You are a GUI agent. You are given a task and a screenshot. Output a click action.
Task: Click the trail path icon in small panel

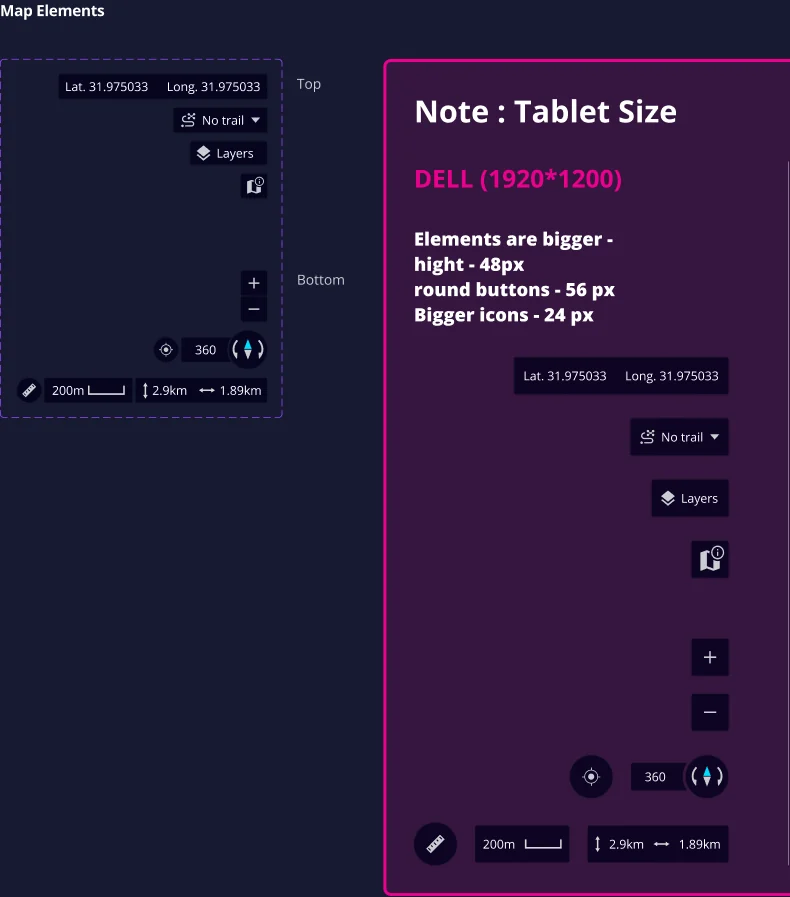pyautogui.click(x=188, y=120)
